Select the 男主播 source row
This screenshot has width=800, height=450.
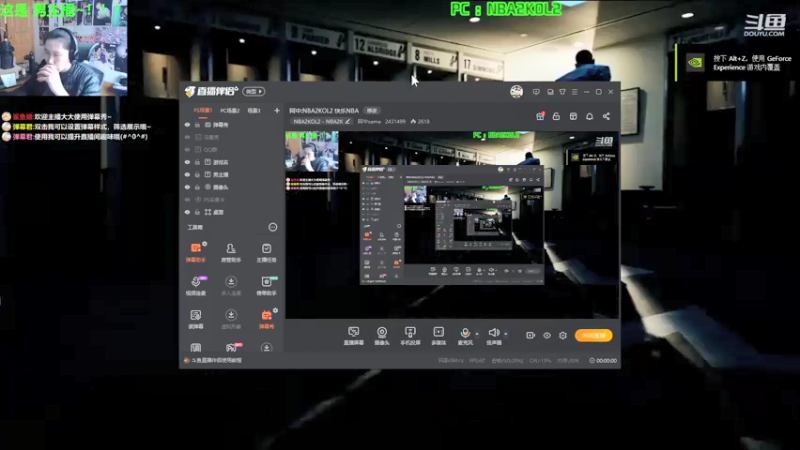pos(232,175)
